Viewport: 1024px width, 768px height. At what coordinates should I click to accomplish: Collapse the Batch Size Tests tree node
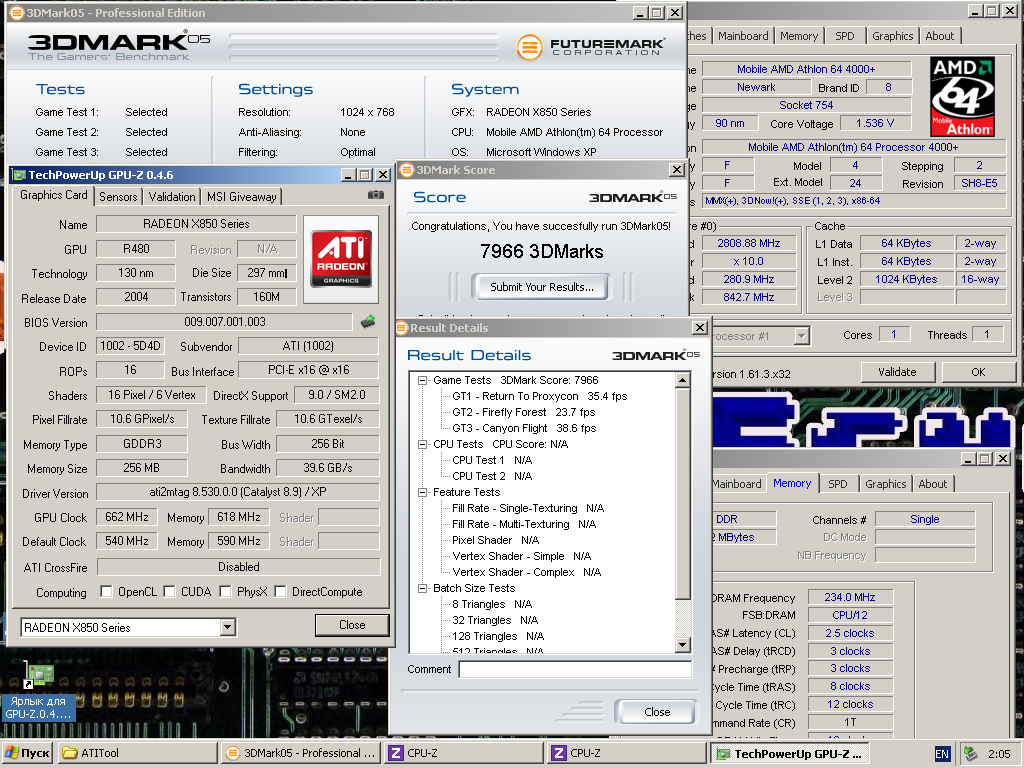coord(423,588)
